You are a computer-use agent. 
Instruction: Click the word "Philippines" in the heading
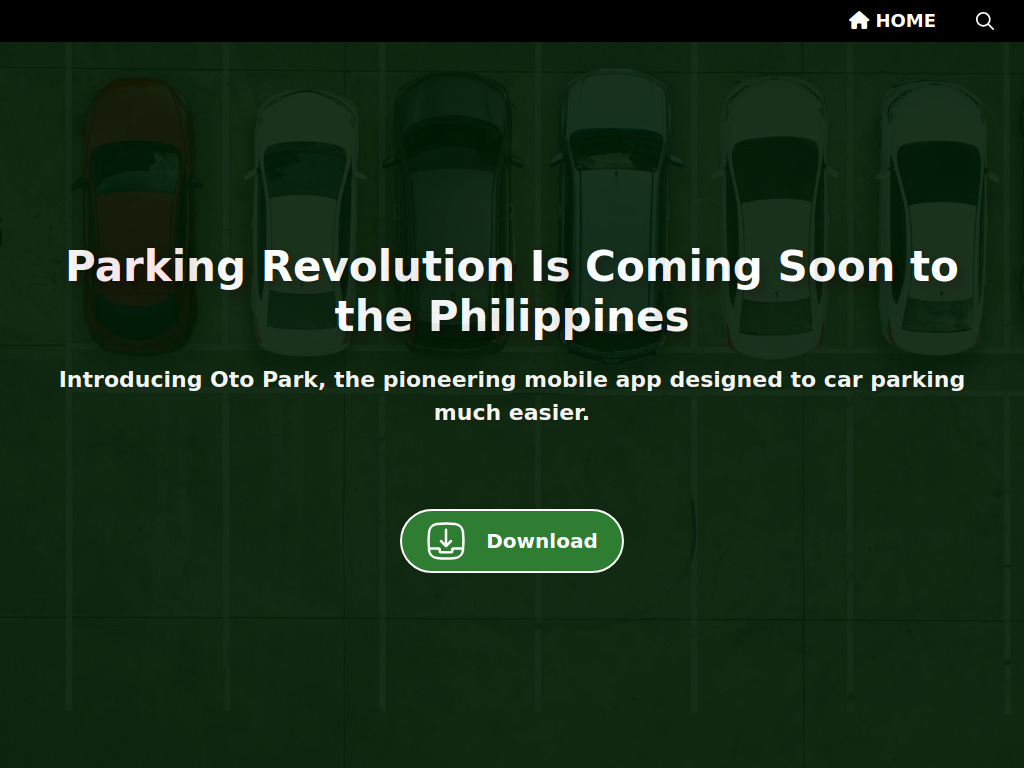559,317
